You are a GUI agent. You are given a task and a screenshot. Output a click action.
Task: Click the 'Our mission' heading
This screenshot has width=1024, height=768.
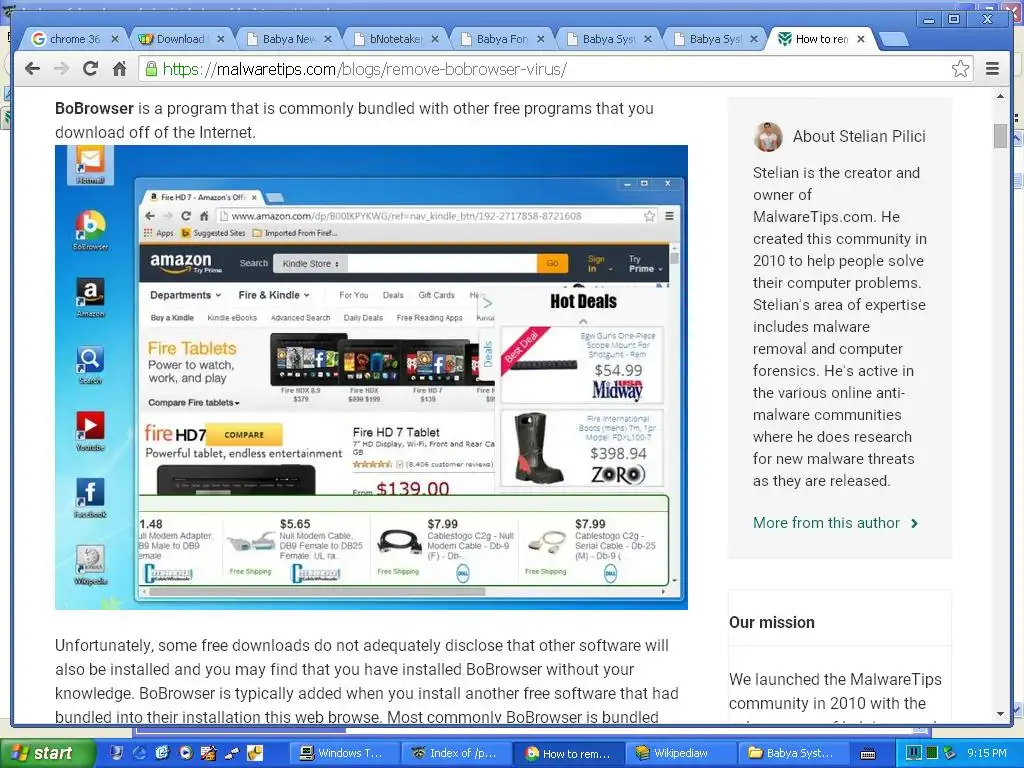click(x=772, y=622)
